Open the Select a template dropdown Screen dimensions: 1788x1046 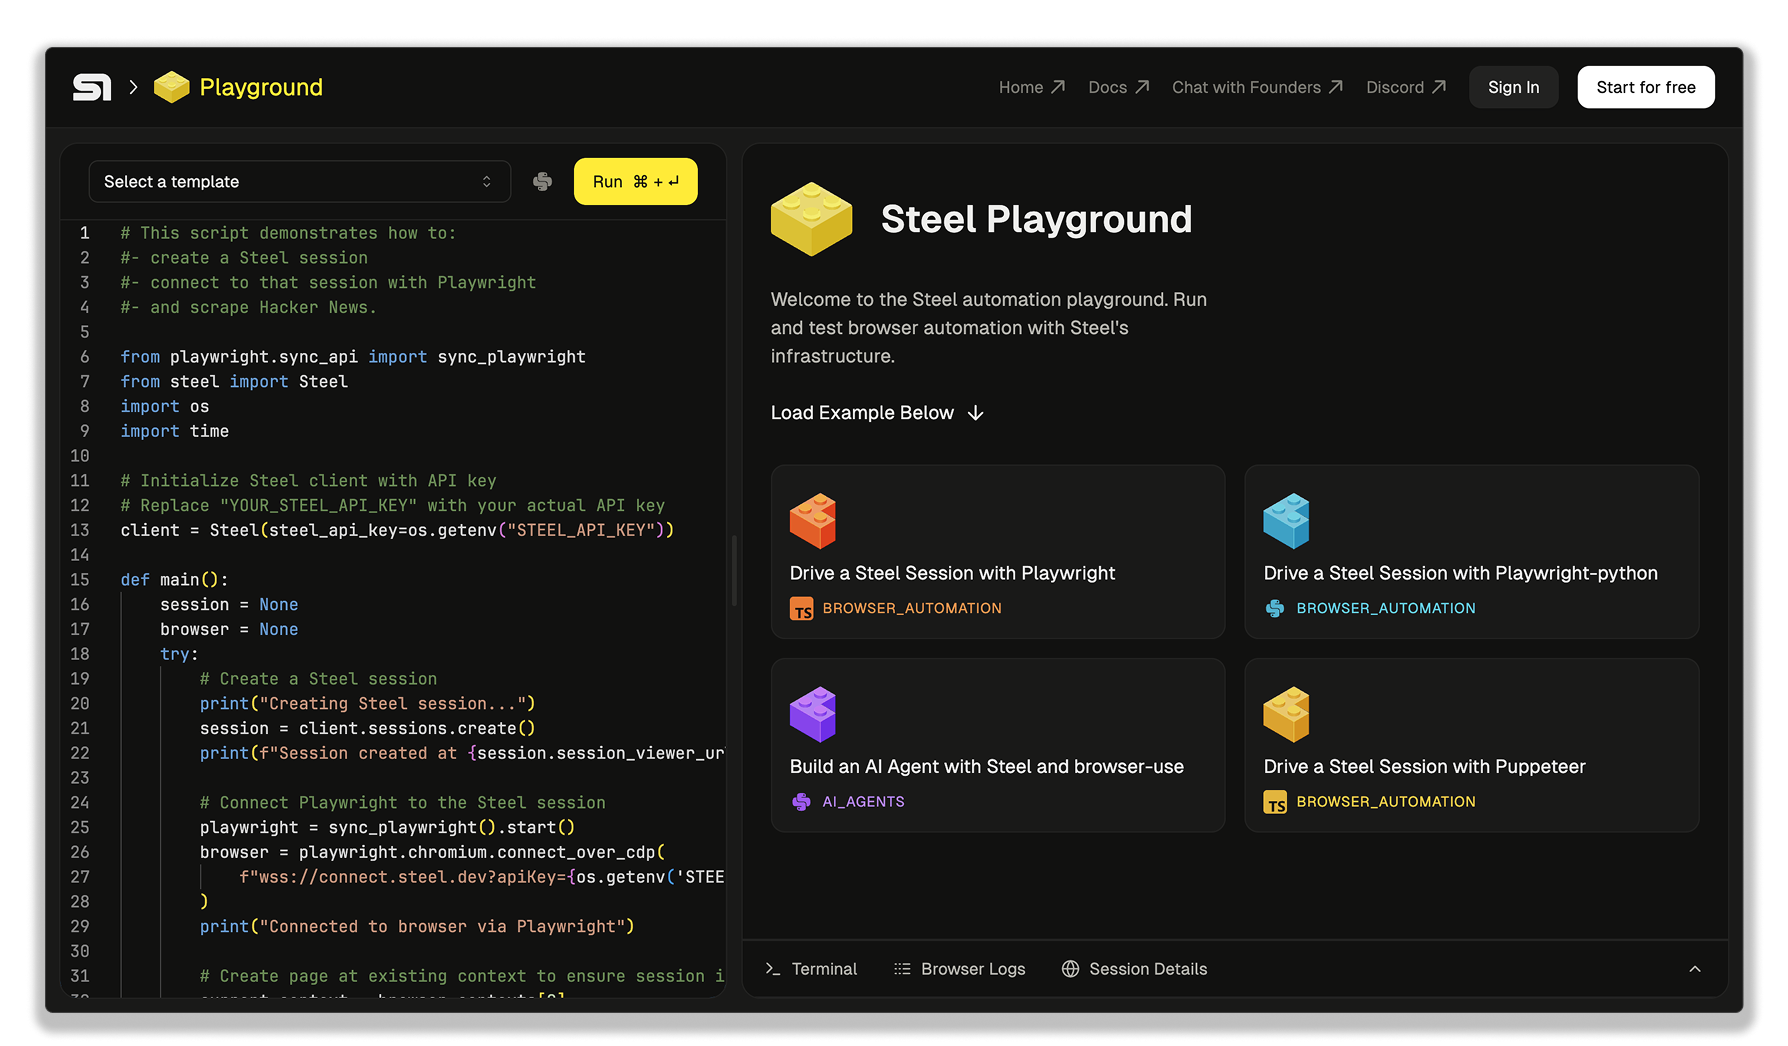[x=300, y=181]
